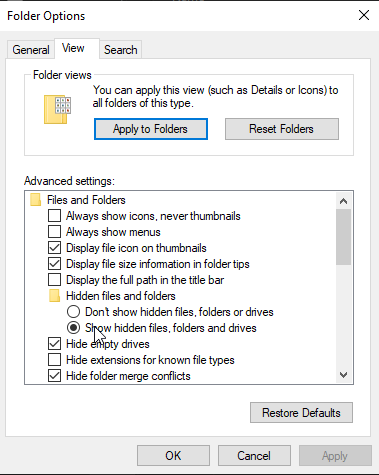This screenshot has width=379, height=475.
Task: Select the Files and Folders folder icon
Action: coord(35,200)
